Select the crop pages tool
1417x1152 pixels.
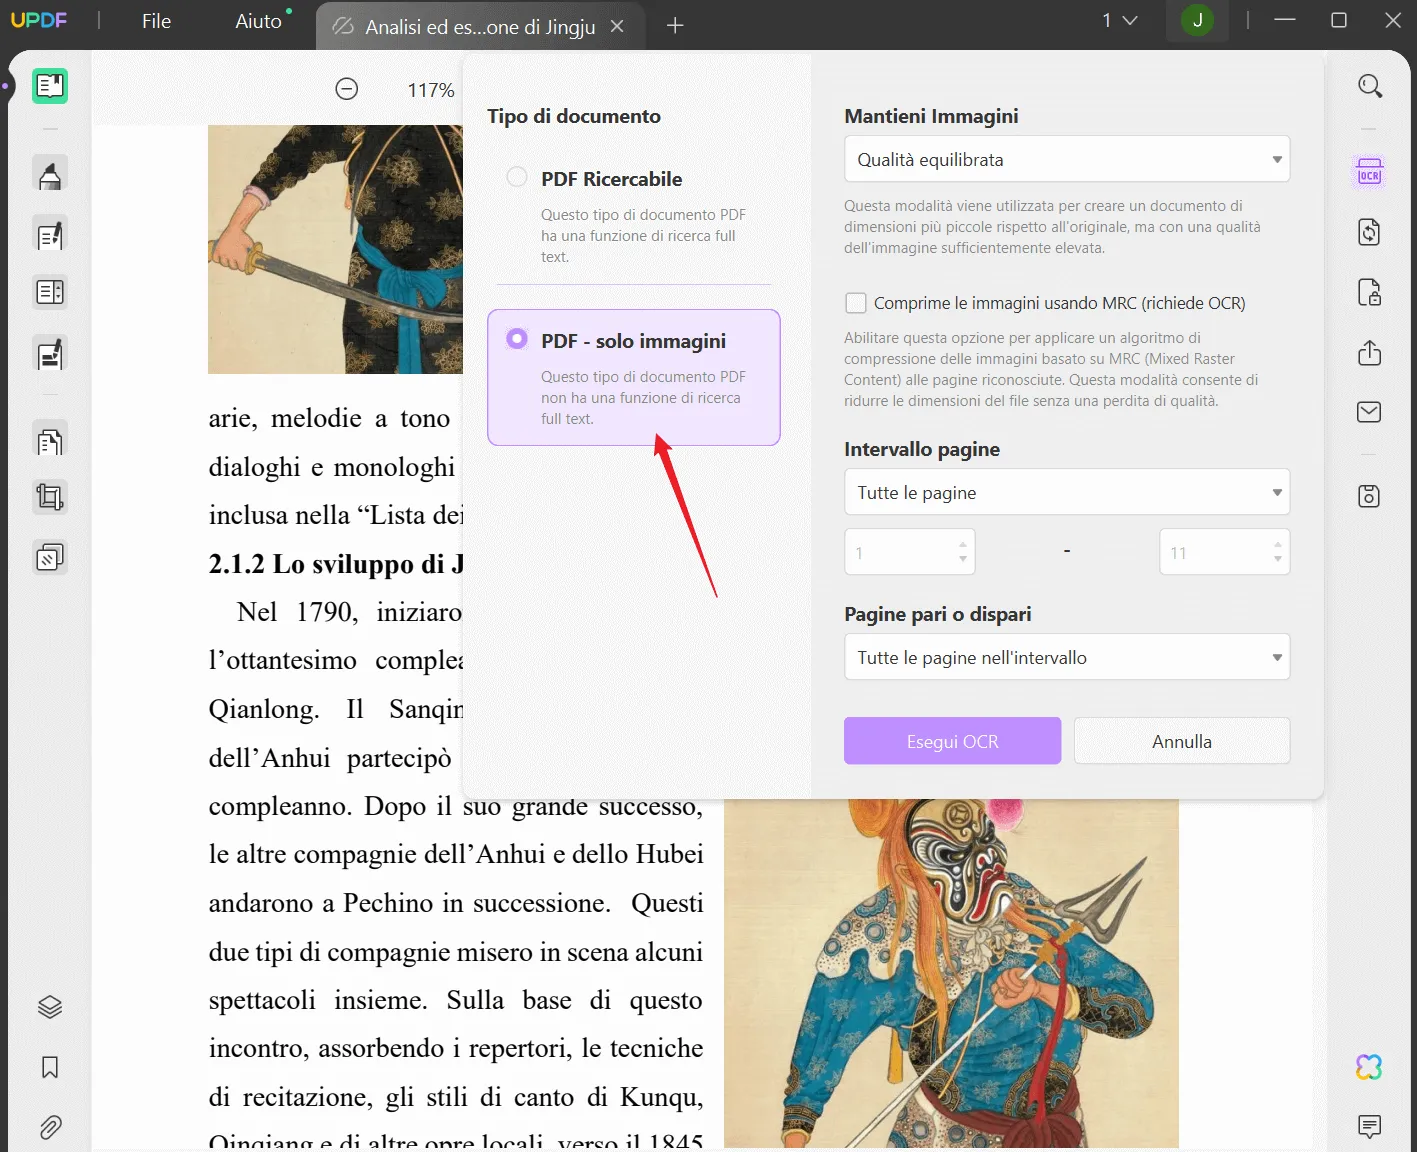pos(49,497)
